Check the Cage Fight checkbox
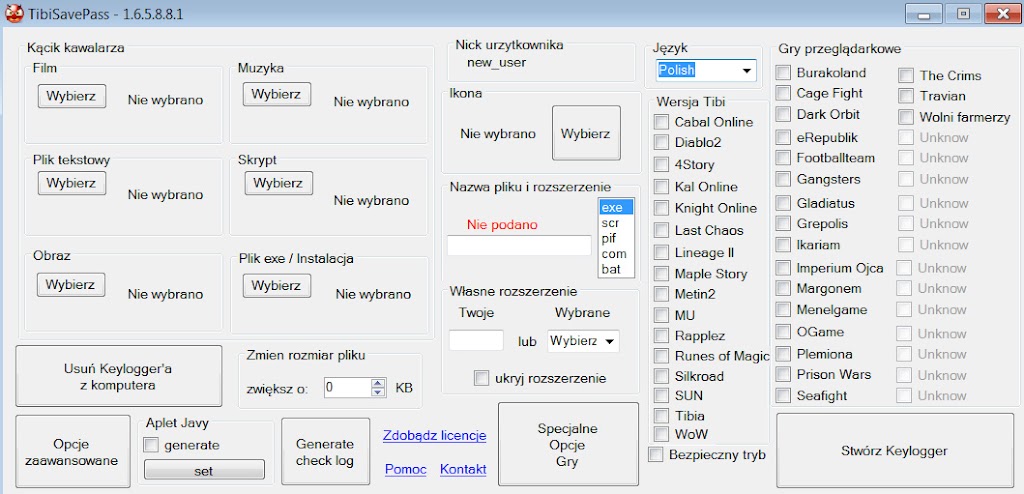Viewport: 1024px width, 494px height. (783, 93)
